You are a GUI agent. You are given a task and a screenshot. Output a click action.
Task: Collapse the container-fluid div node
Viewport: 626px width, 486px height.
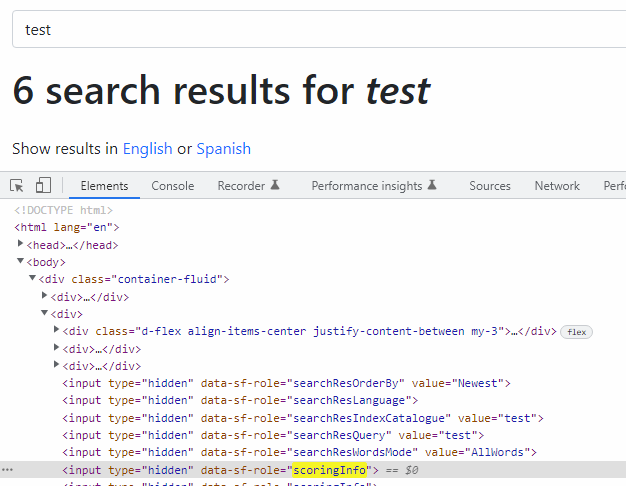tap(32, 278)
